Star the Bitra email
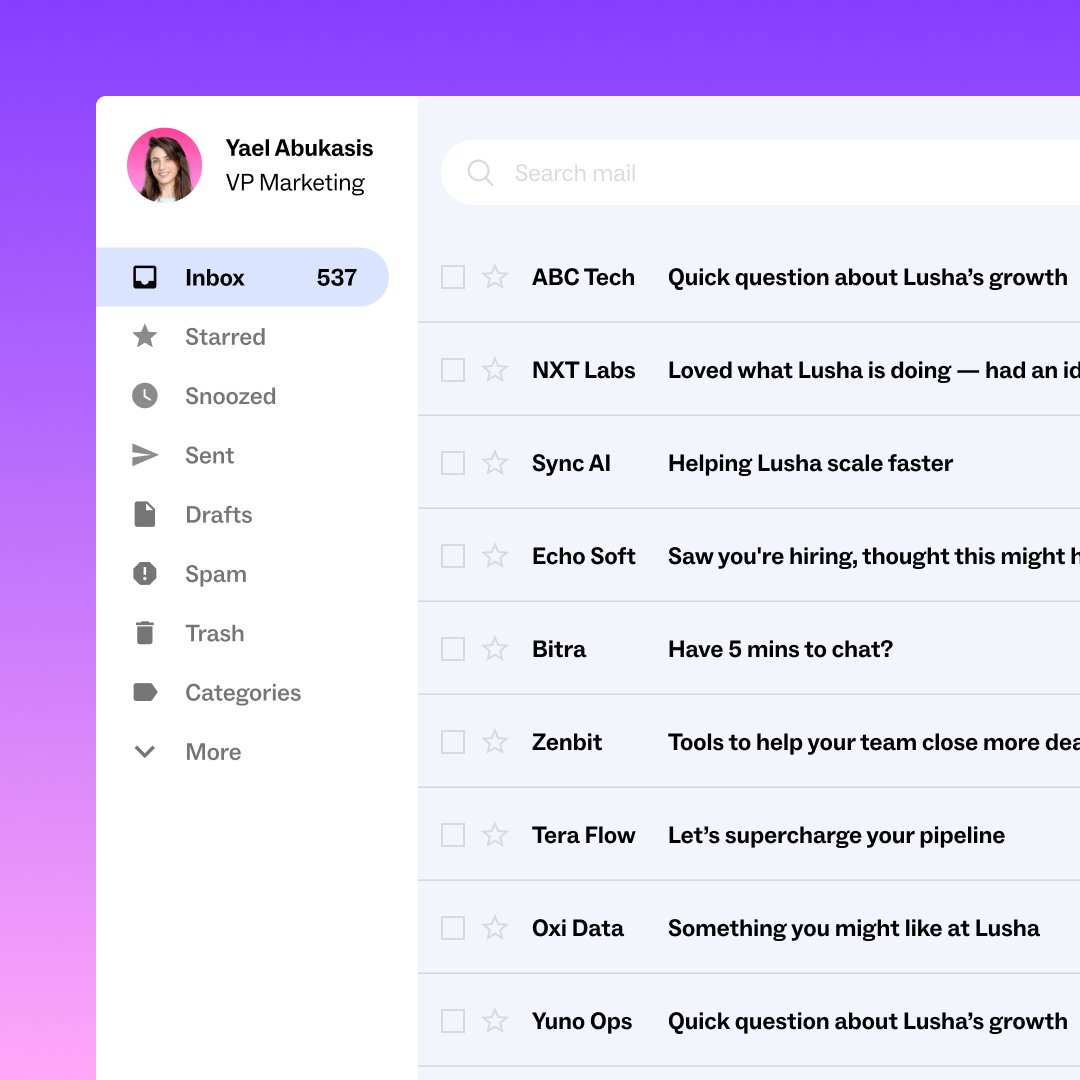The image size is (1080, 1080). pyautogui.click(x=495, y=649)
